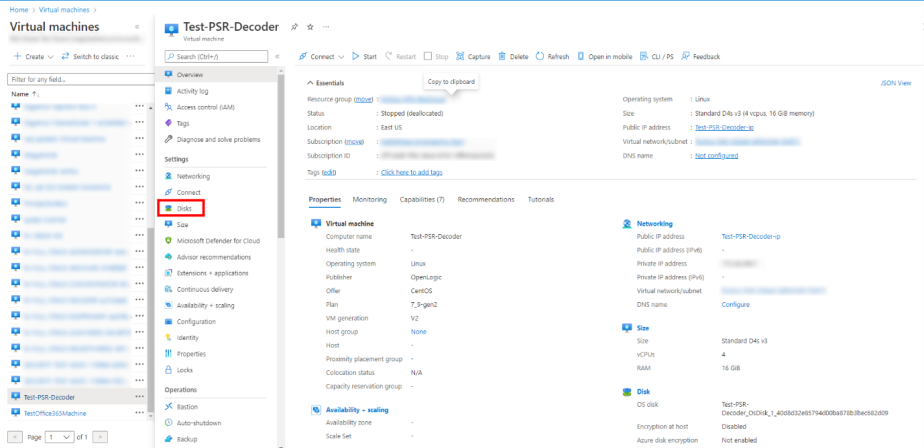Click the Configuration sidebar icon

169,321
